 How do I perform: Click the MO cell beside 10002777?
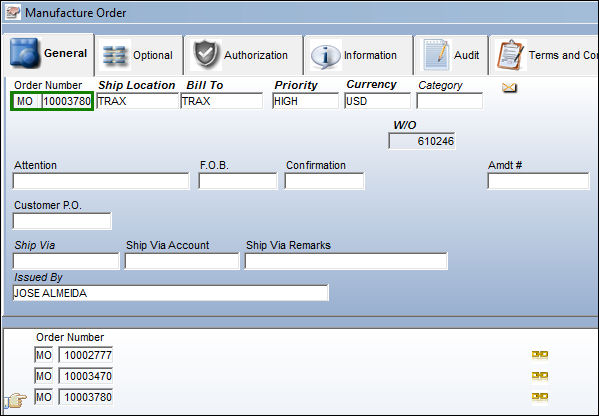tap(44, 355)
